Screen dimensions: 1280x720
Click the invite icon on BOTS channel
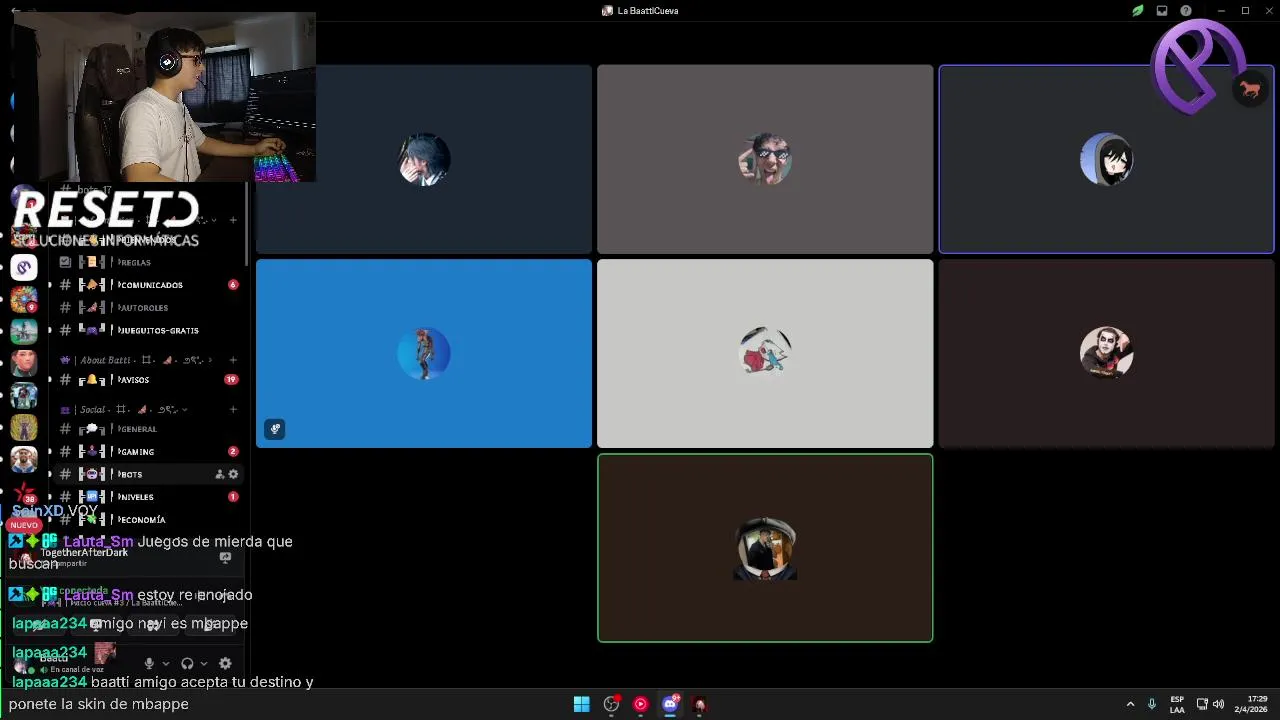(220, 475)
